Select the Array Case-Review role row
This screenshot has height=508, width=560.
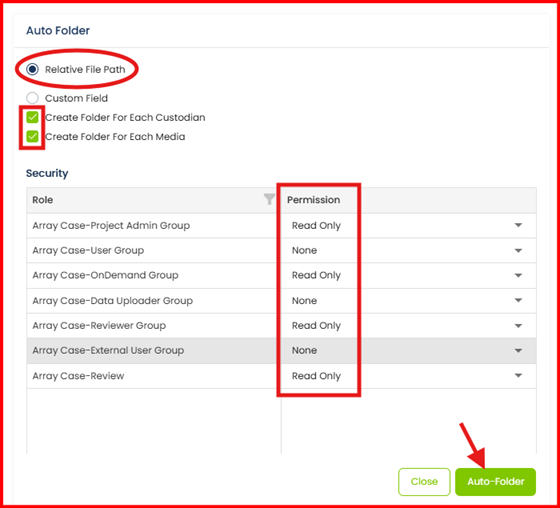coord(281,376)
